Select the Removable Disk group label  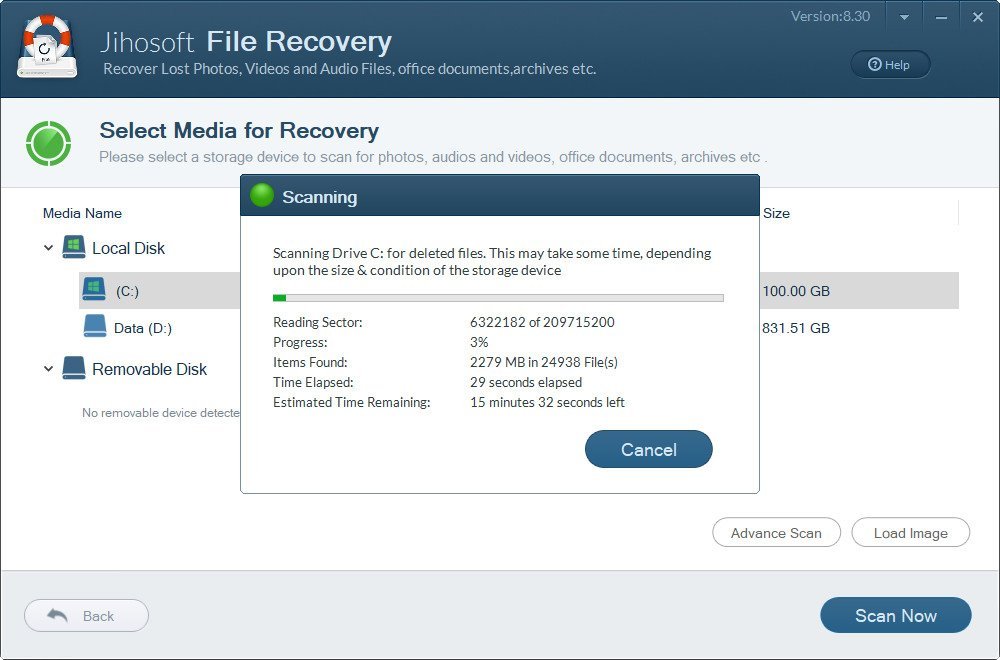(149, 369)
